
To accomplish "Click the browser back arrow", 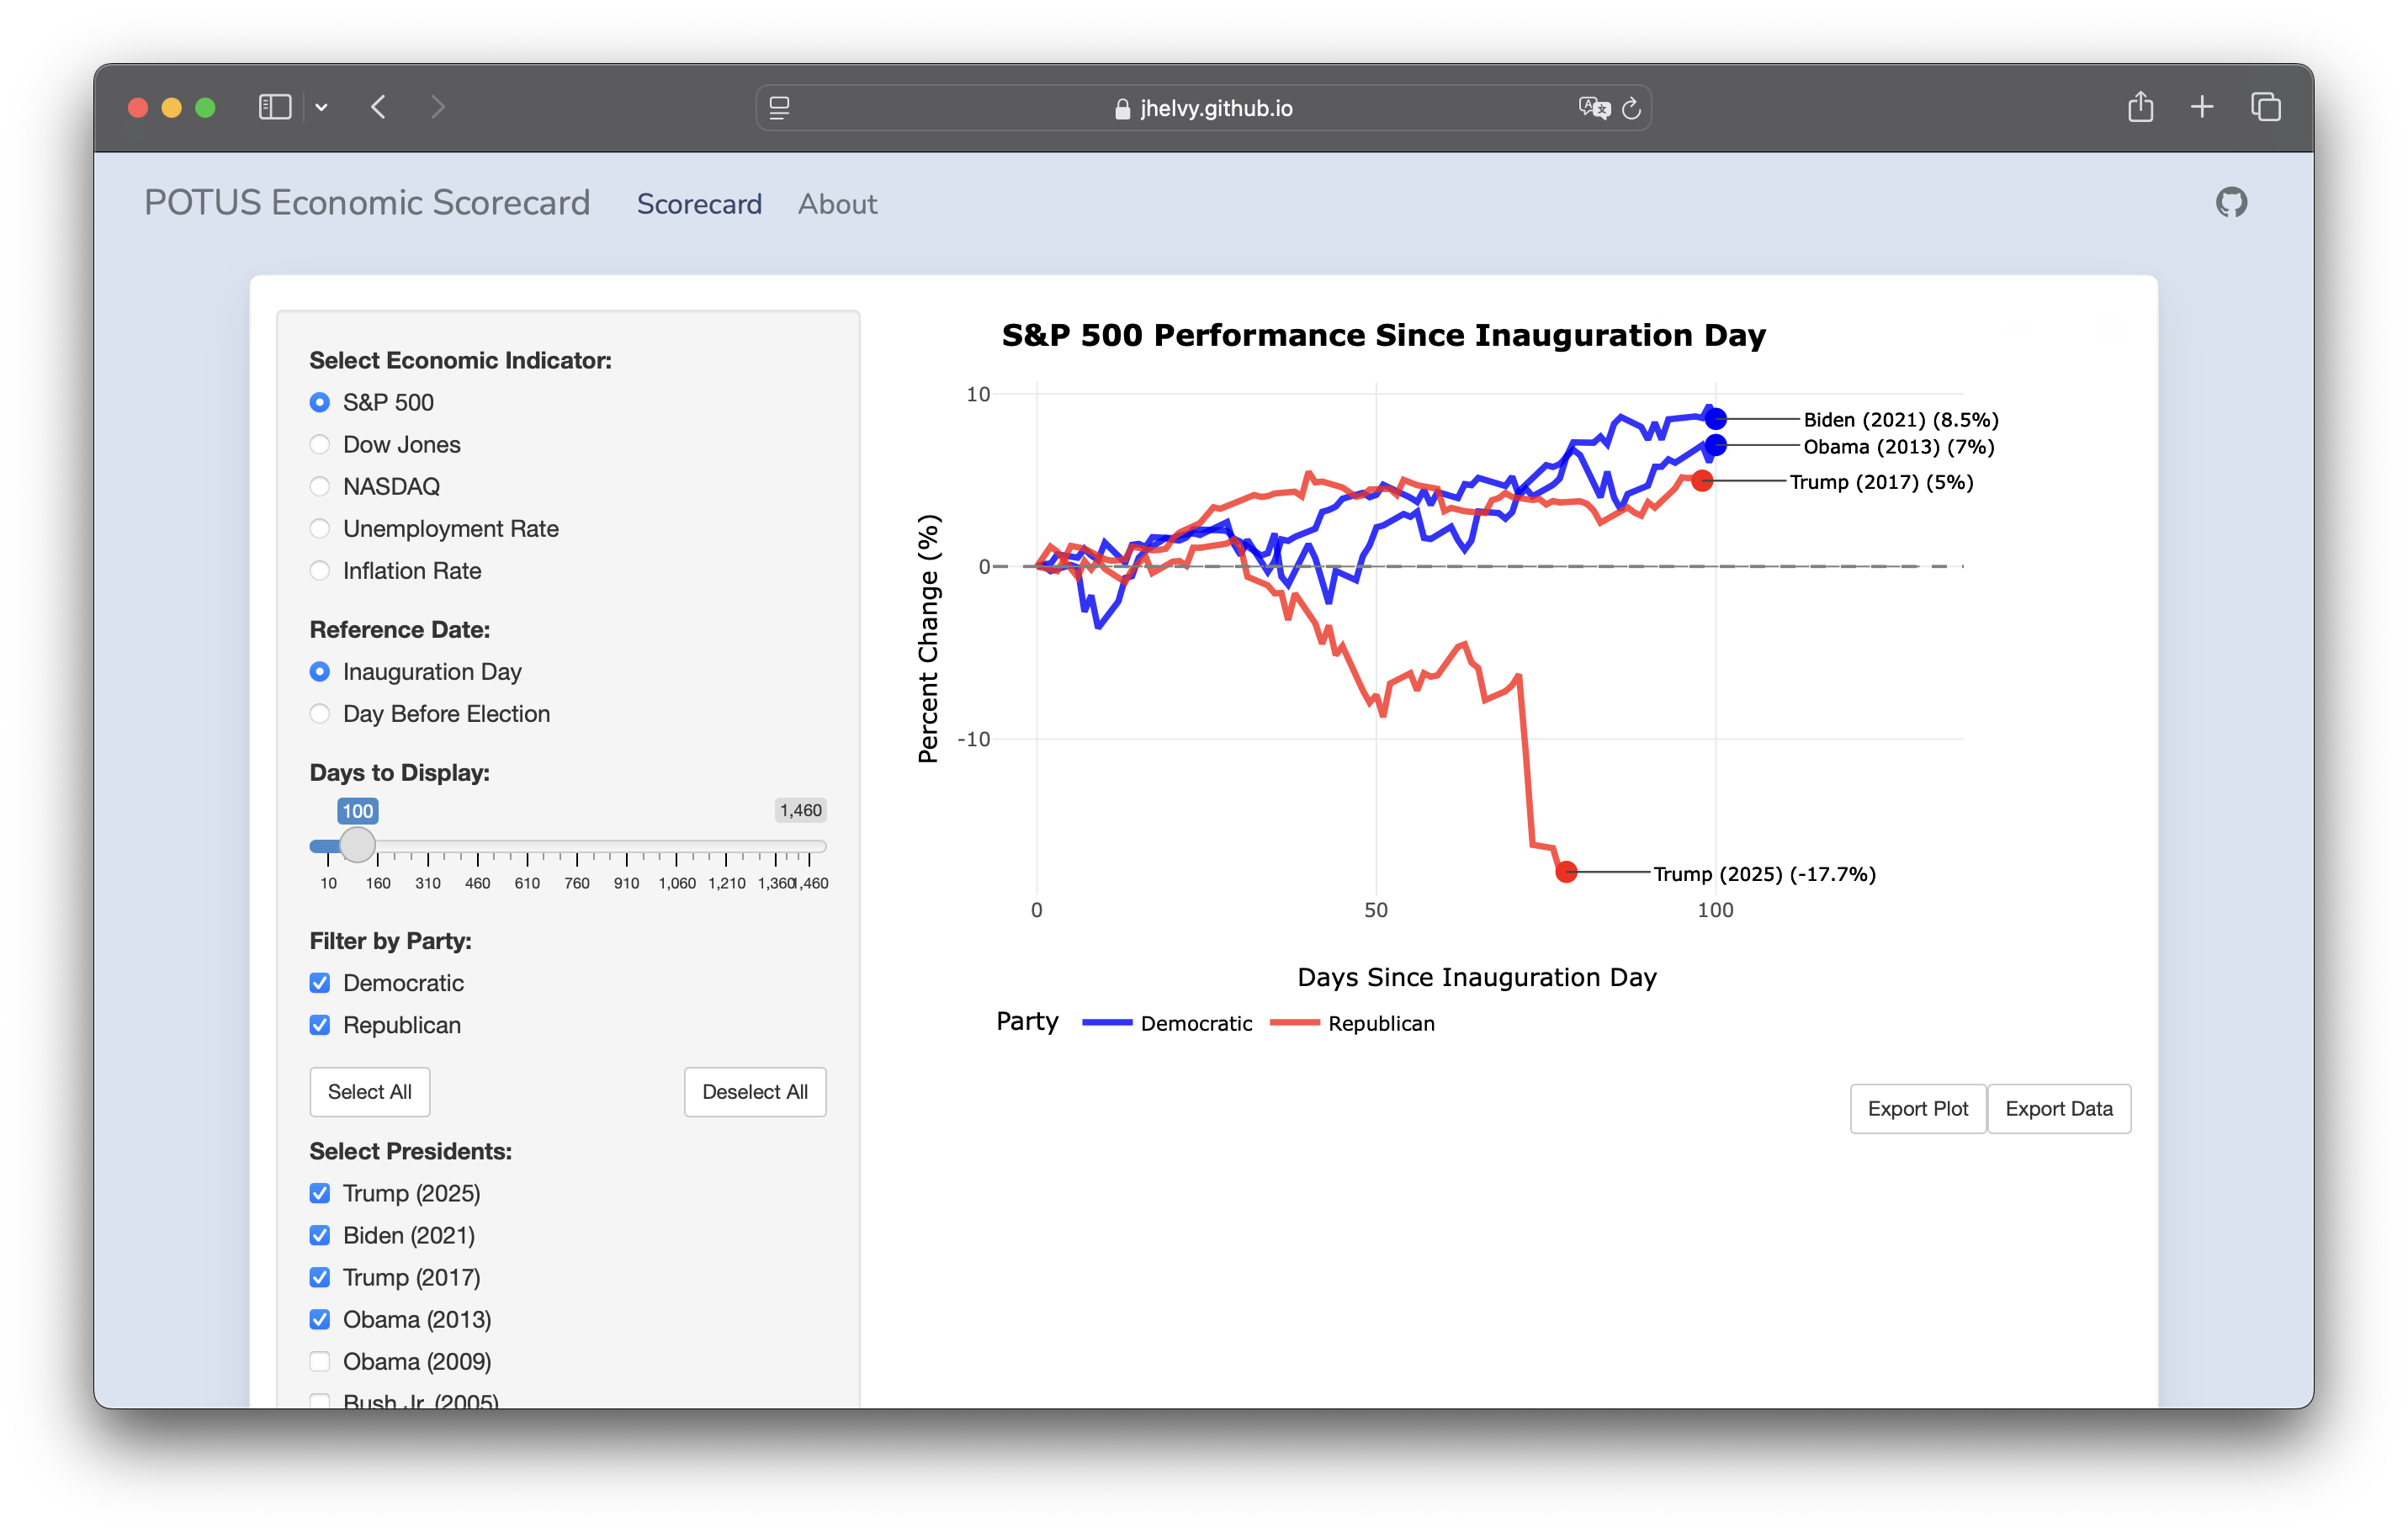I will pos(378,107).
